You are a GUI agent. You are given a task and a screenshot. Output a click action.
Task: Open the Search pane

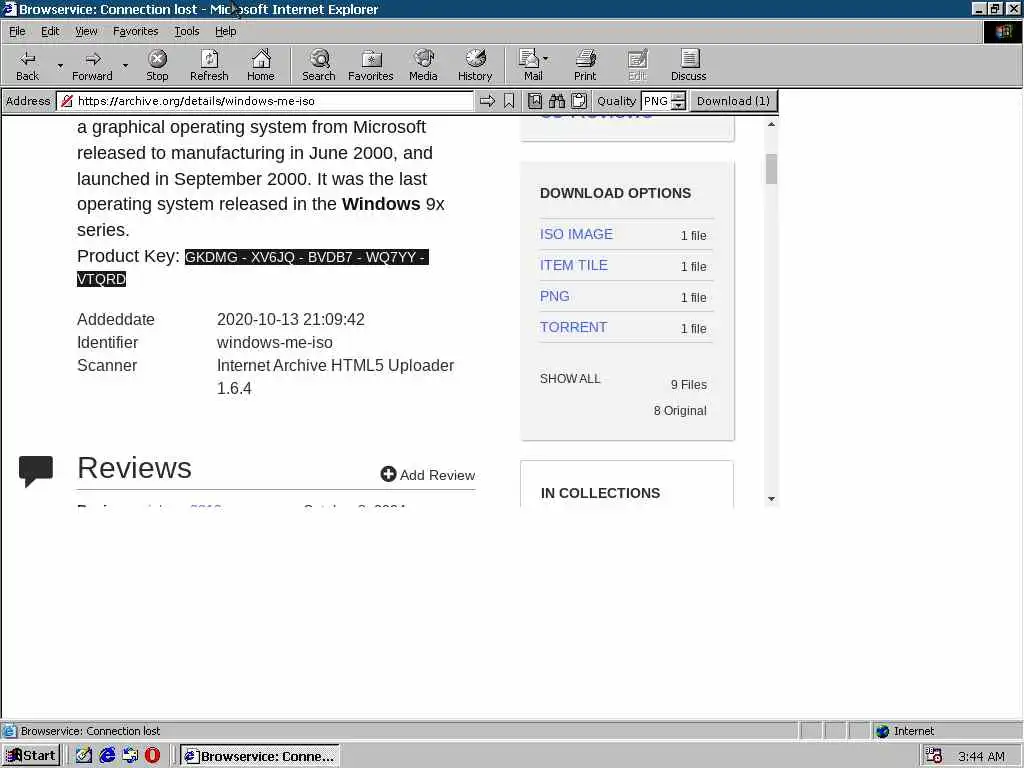pyautogui.click(x=319, y=65)
